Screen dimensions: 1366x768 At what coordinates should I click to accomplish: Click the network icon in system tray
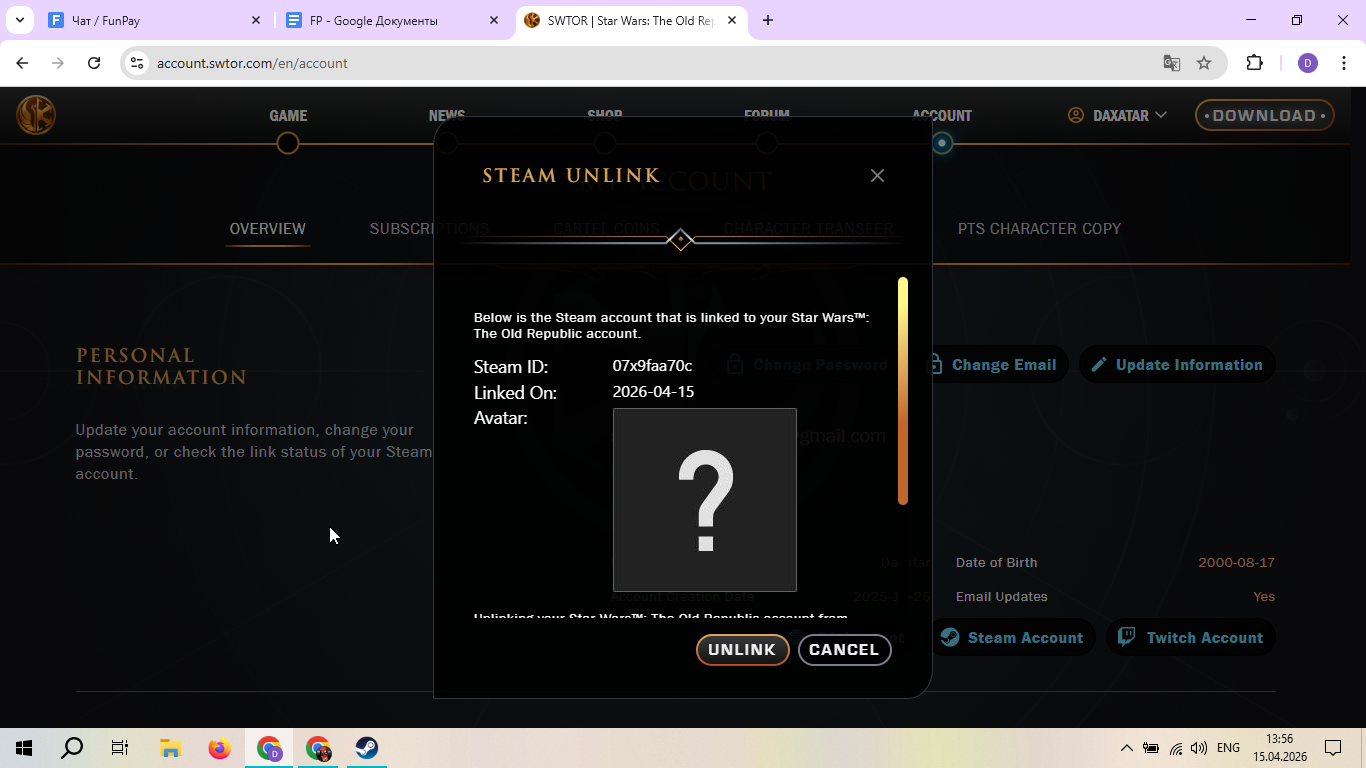point(1176,748)
